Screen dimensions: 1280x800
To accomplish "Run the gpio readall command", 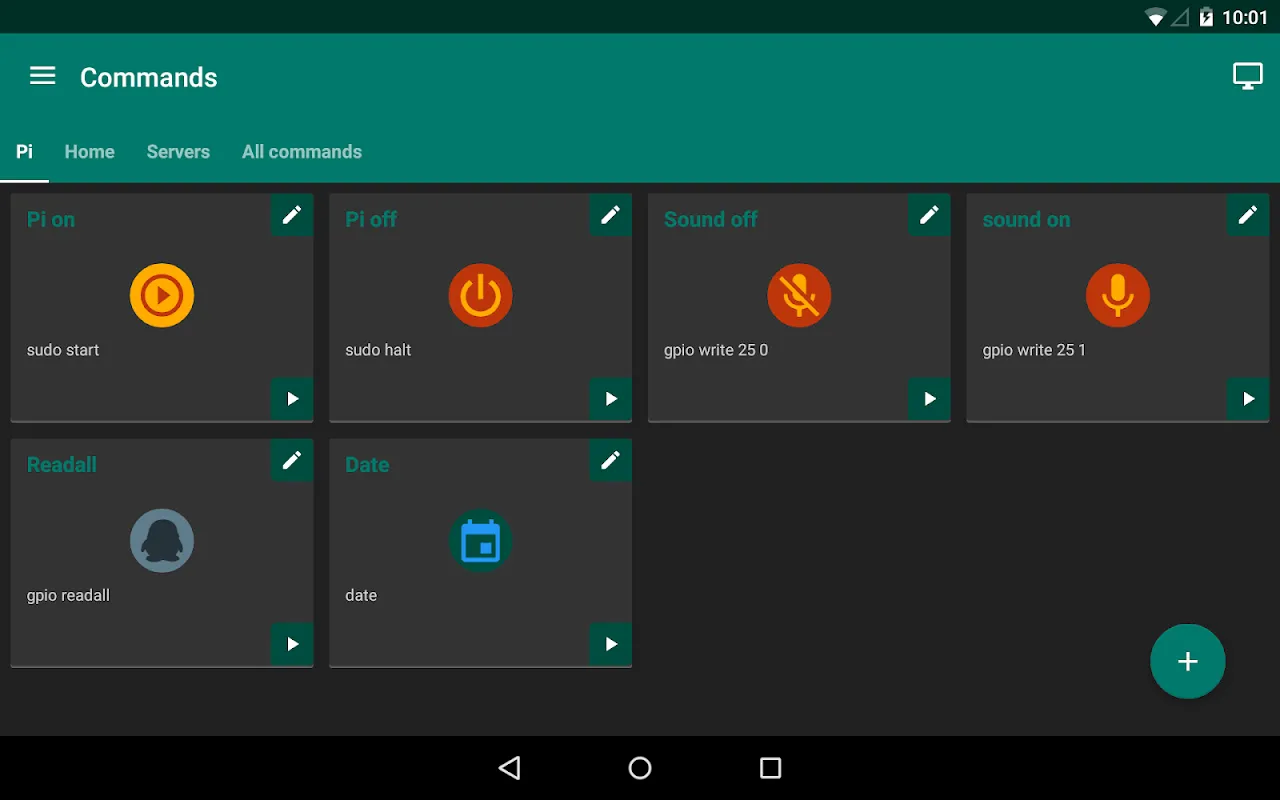I will tap(292, 644).
